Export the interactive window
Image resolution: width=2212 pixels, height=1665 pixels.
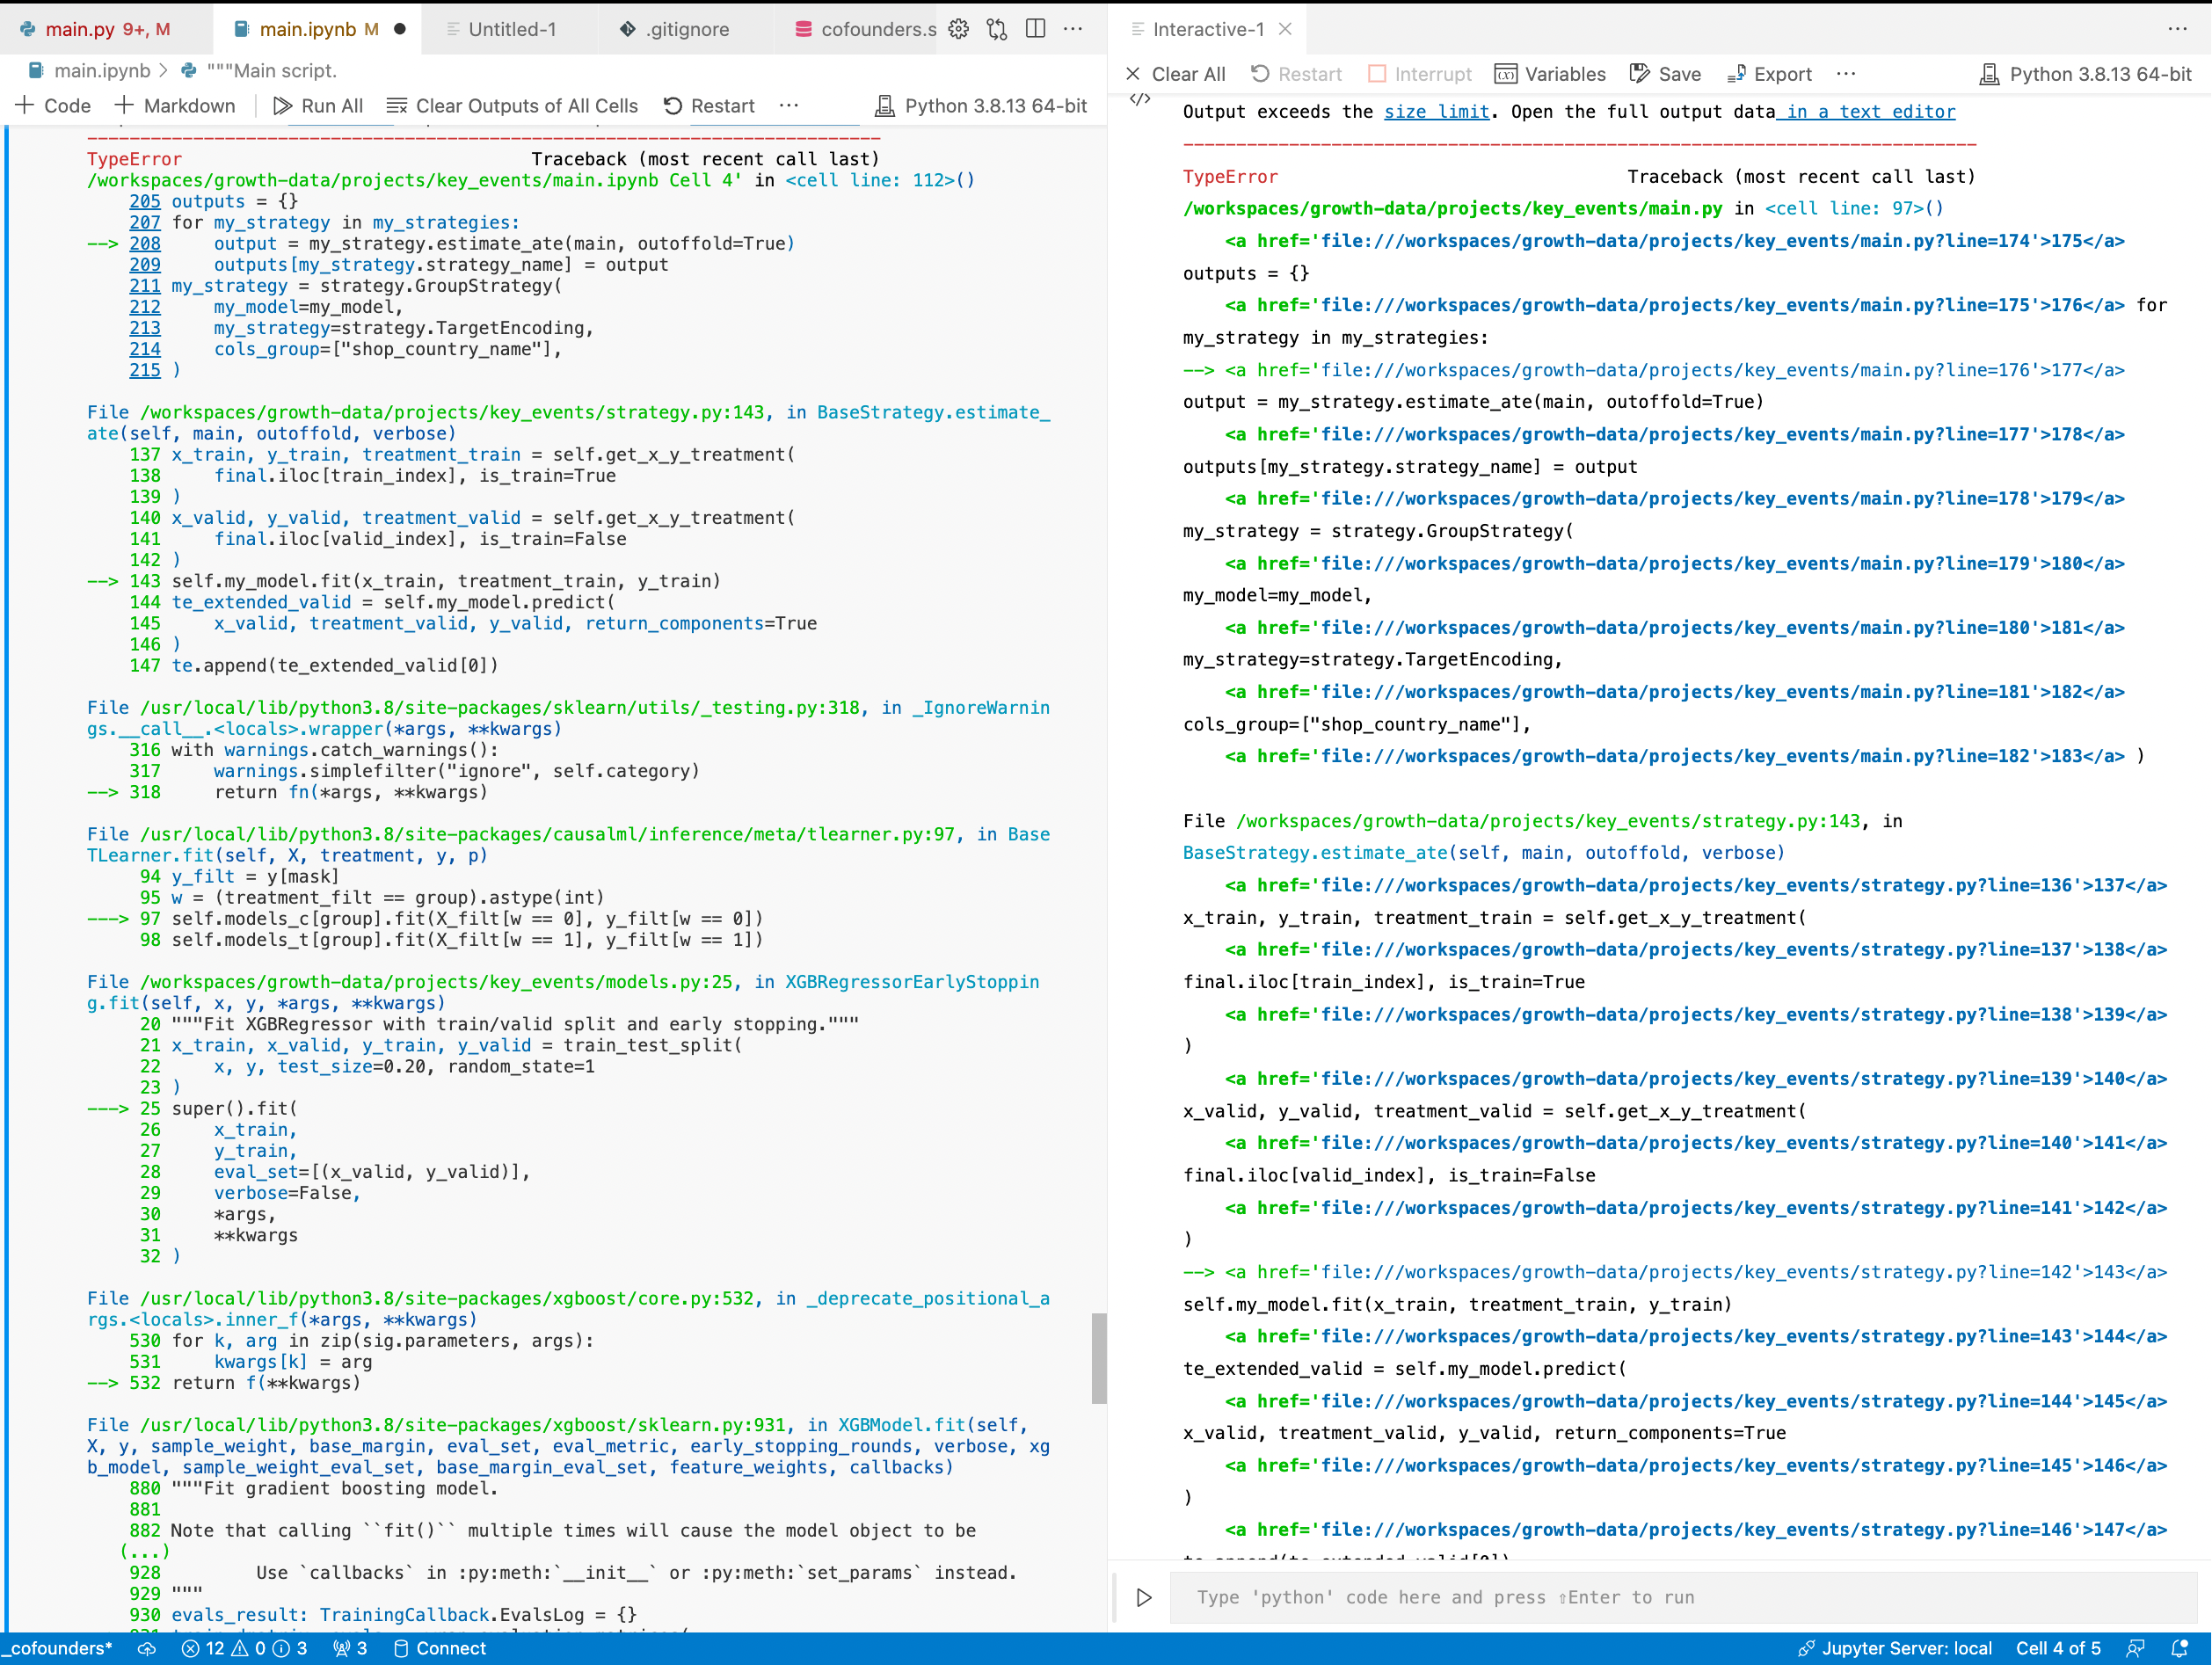(x=1769, y=74)
